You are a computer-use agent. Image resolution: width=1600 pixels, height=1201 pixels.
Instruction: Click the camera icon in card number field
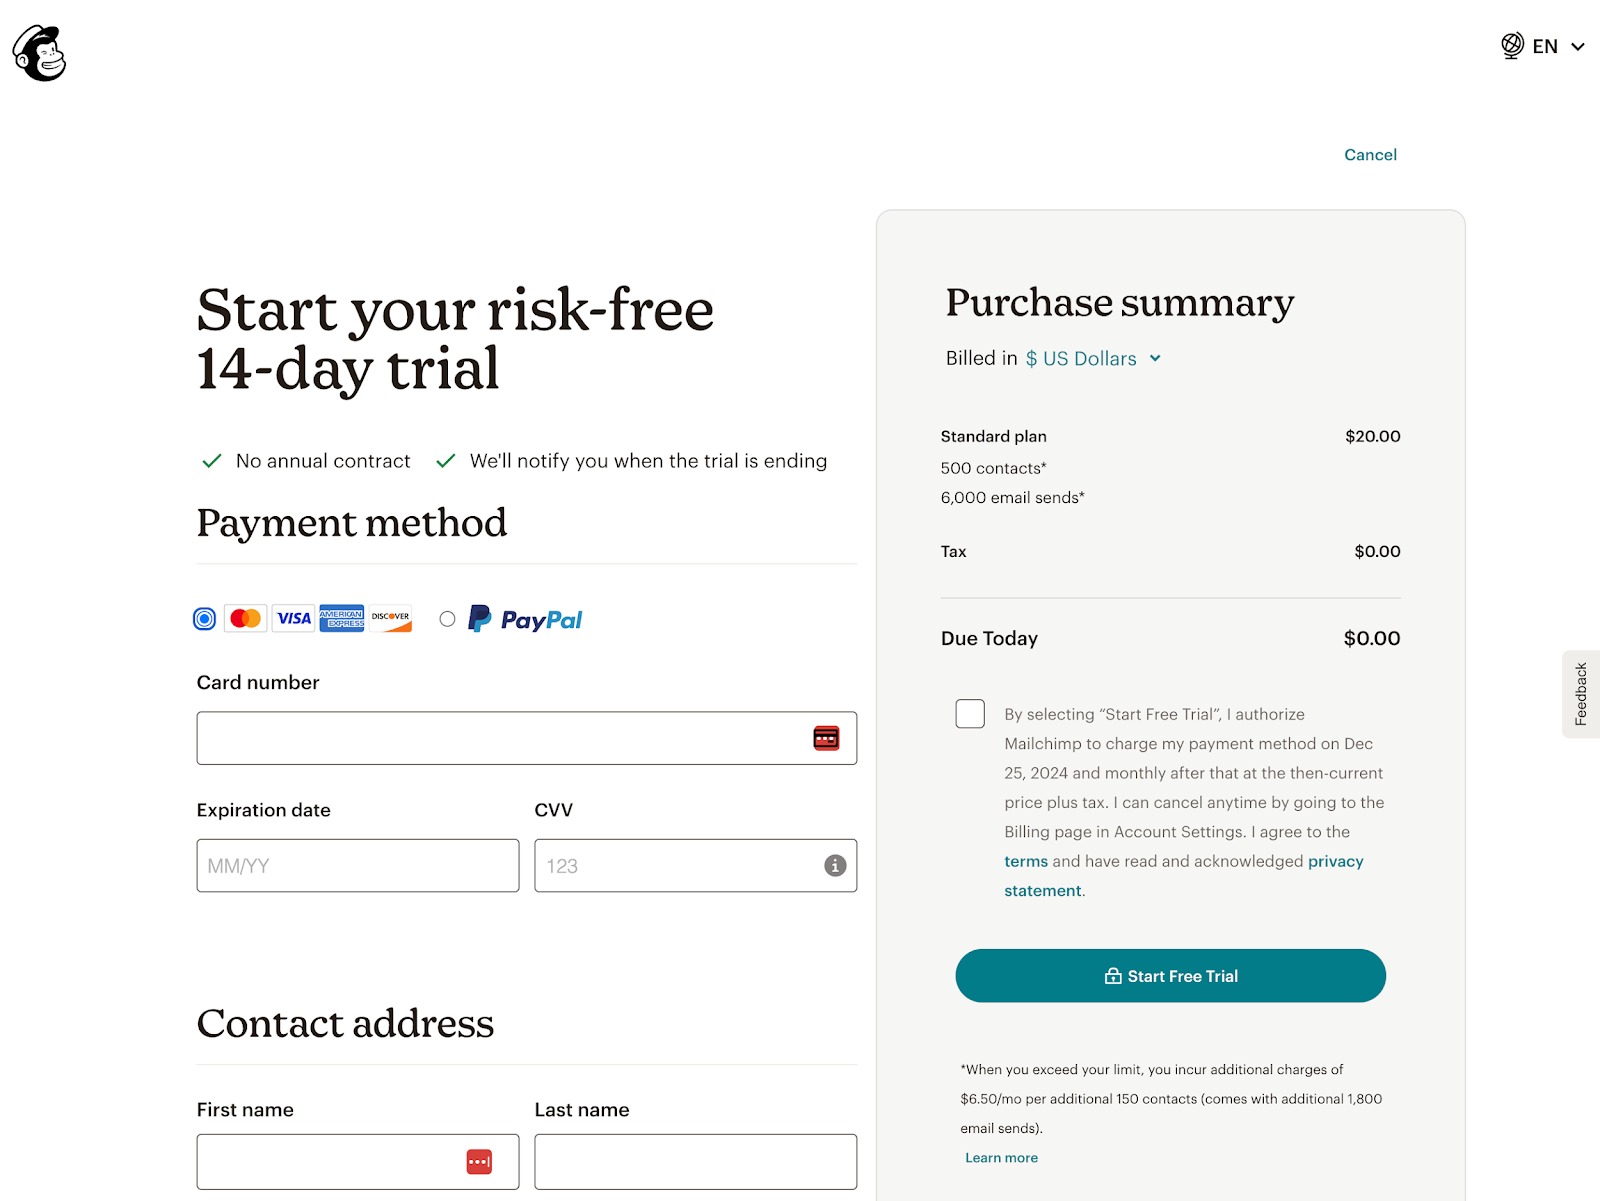pyautogui.click(x=827, y=737)
